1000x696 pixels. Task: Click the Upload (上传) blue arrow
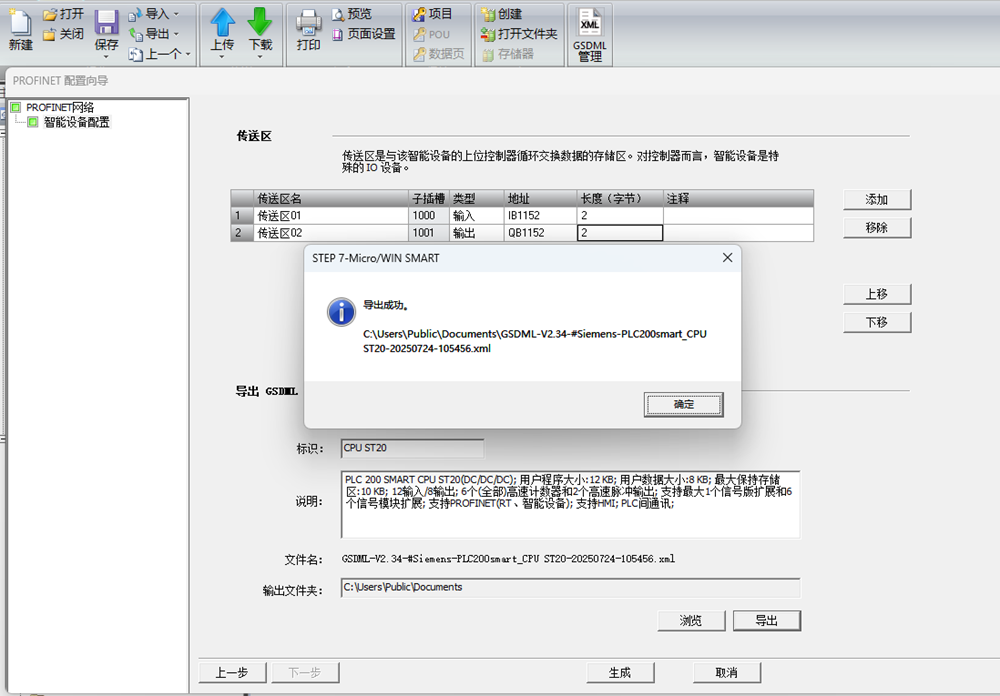[x=223, y=22]
